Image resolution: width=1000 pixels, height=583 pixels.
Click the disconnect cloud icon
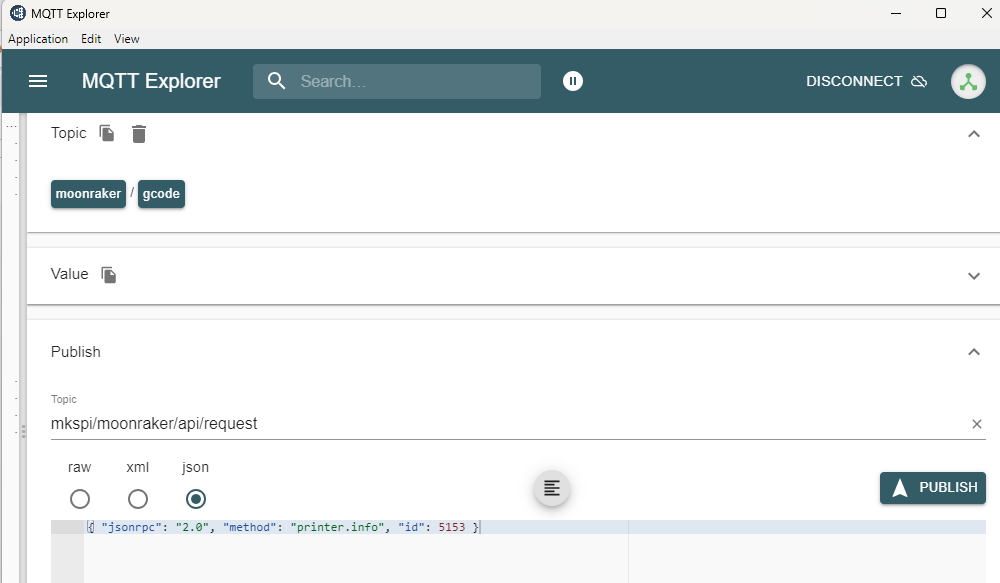[x=919, y=81]
